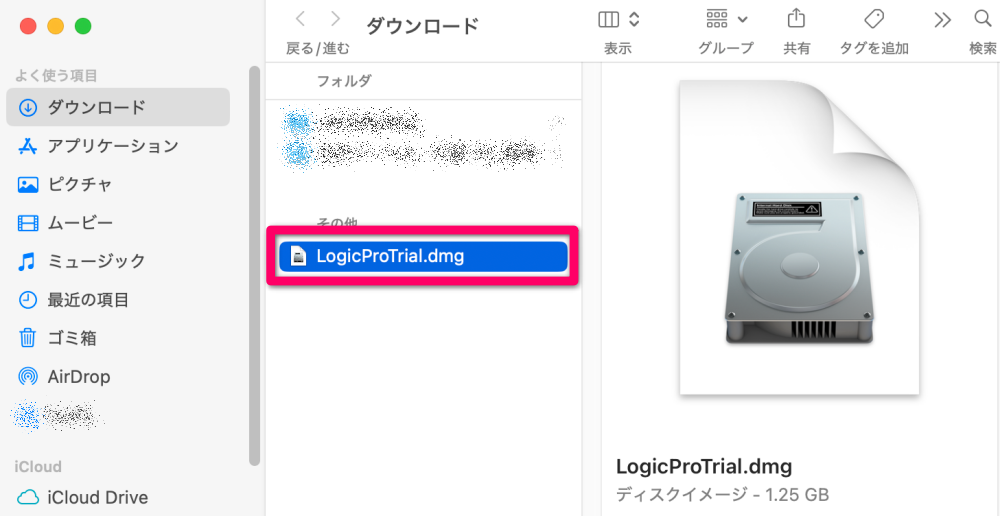Go back with the left chevron button
Viewport: 1000px width, 516px height.
click(x=300, y=20)
